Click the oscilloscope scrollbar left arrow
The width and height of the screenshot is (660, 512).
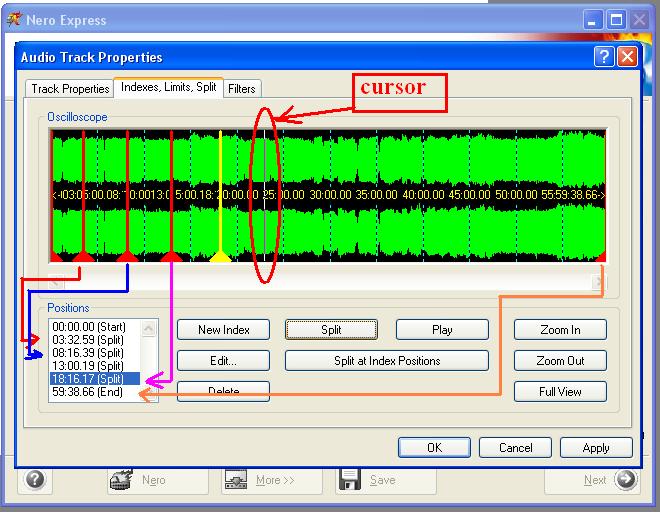tap(56, 281)
